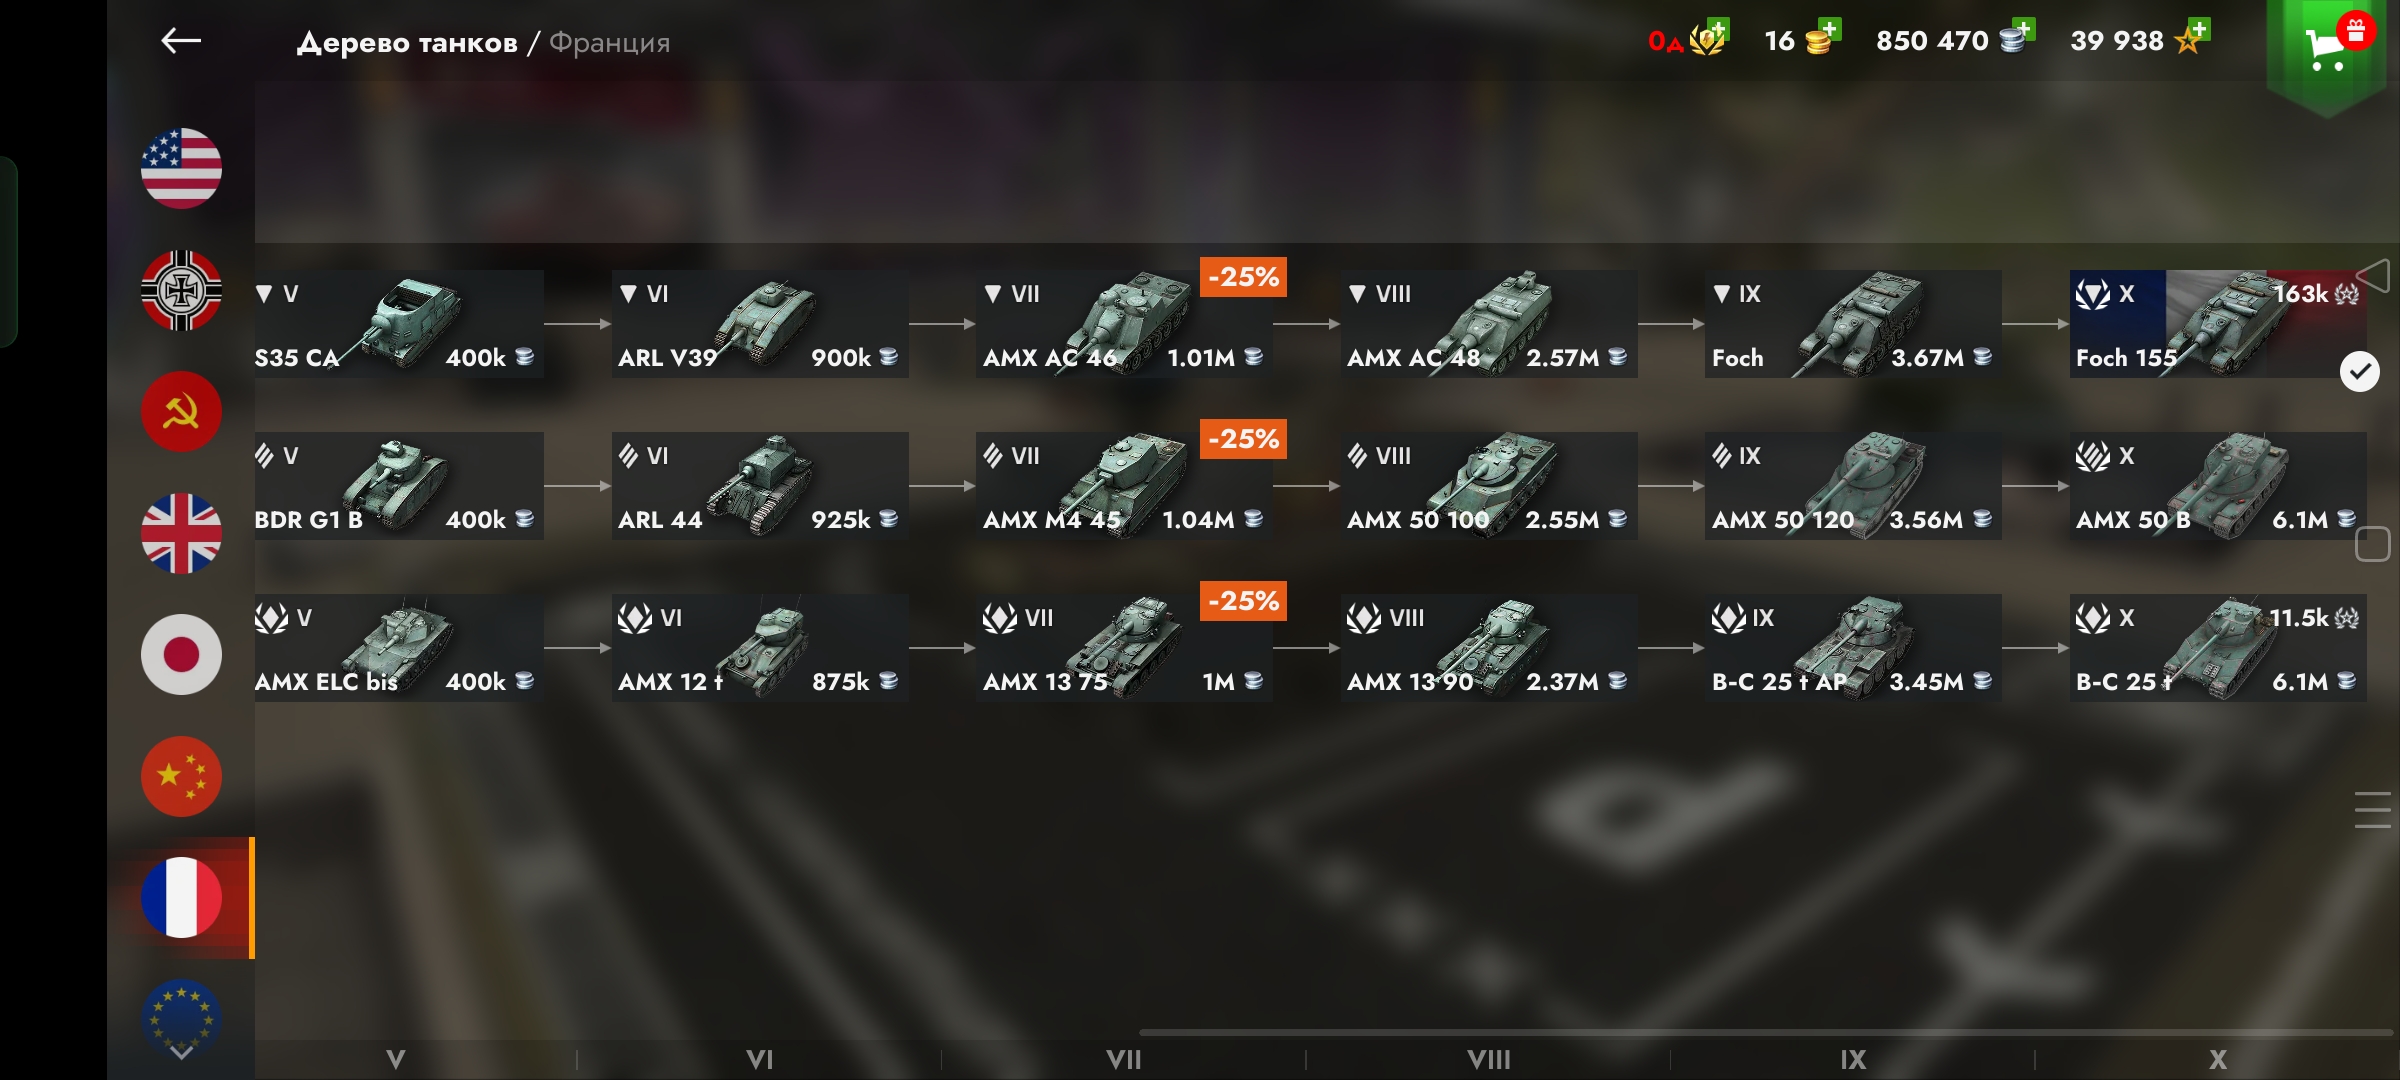Select the Germany flag nation
This screenshot has height=1080, width=2400.
[x=181, y=290]
